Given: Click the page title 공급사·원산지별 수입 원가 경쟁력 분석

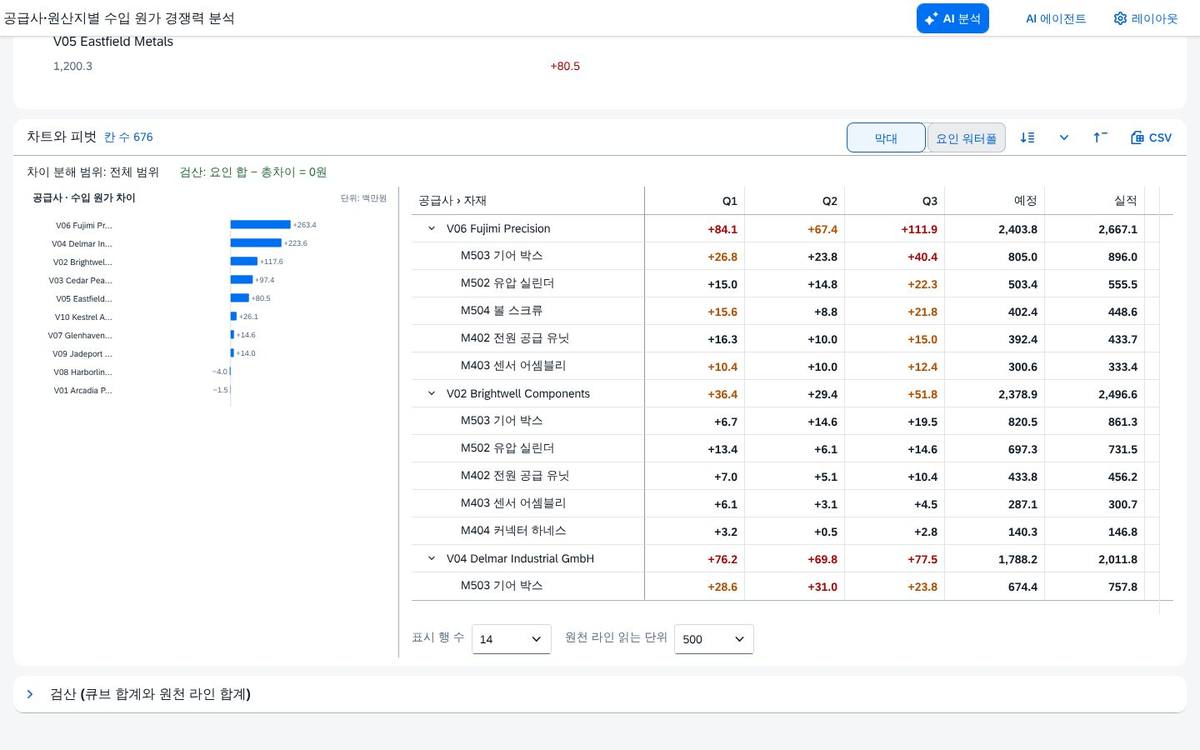Looking at the screenshot, I should pyautogui.click(x=119, y=18).
